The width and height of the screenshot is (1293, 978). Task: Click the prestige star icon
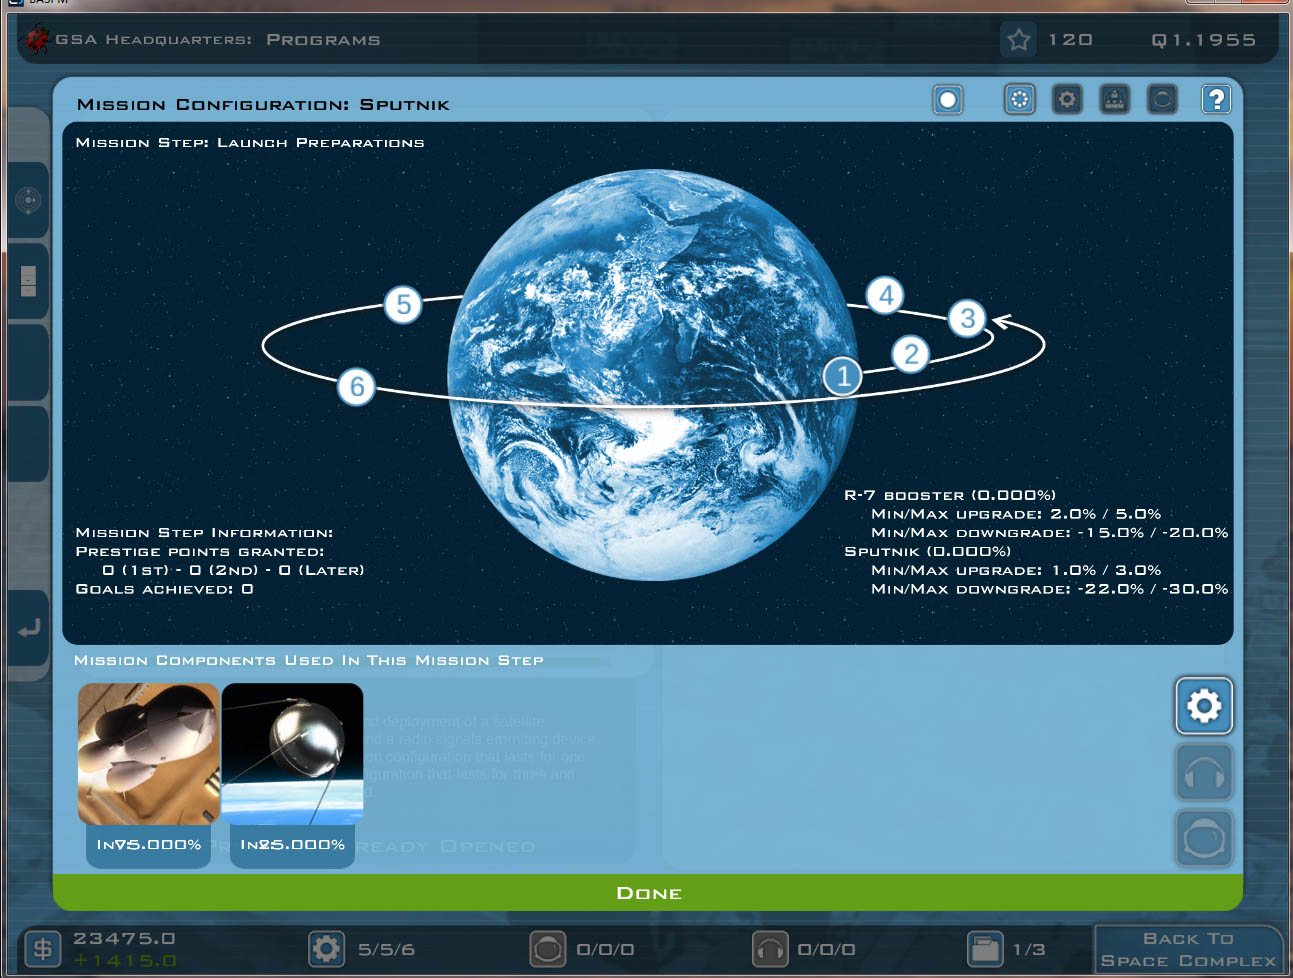coord(1019,39)
